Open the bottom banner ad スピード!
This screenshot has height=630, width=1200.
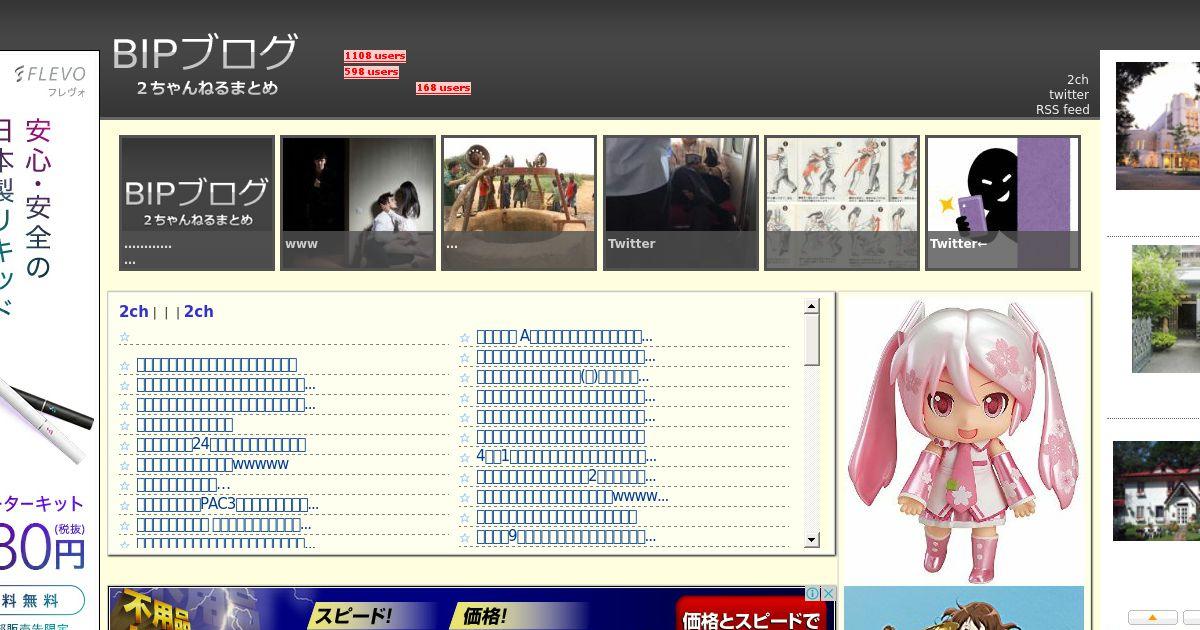pos(471,608)
